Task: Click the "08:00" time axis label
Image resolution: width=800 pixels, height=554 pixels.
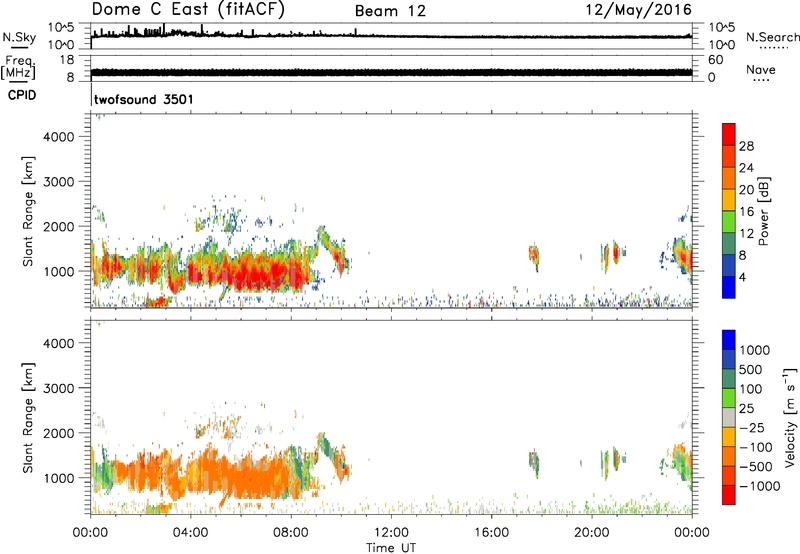Action: 291,533
